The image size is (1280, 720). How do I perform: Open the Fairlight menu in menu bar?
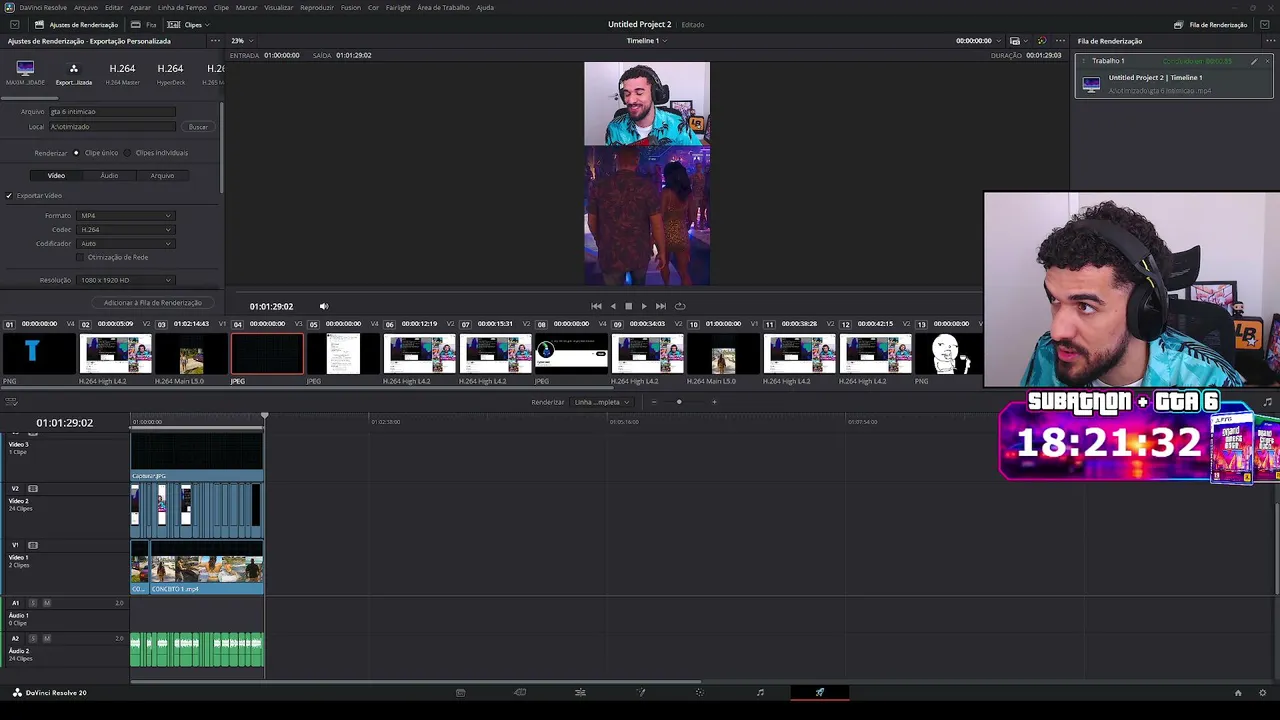[398, 7]
